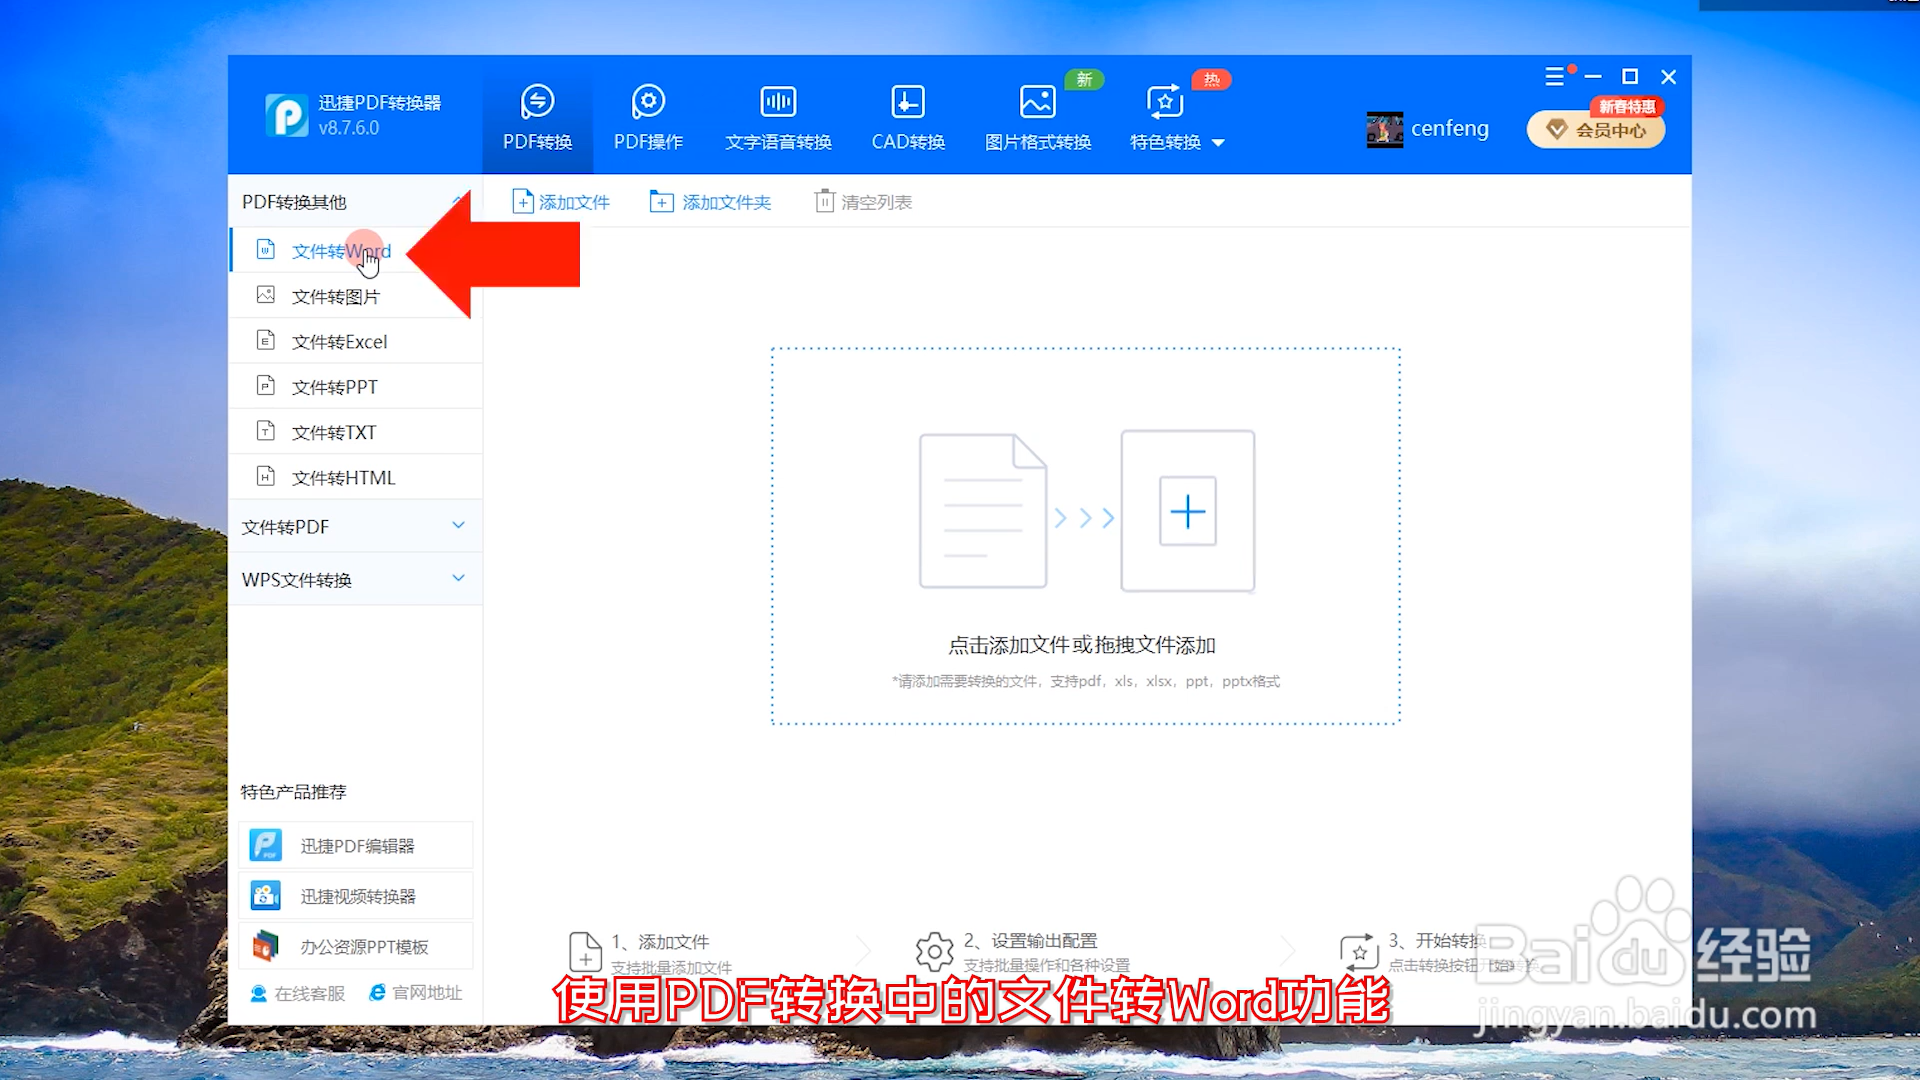This screenshot has width=1920, height=1080.
Task: Click 2、设置输出配置 step text
Action: pyautogui.click(x=1030, y=941)
